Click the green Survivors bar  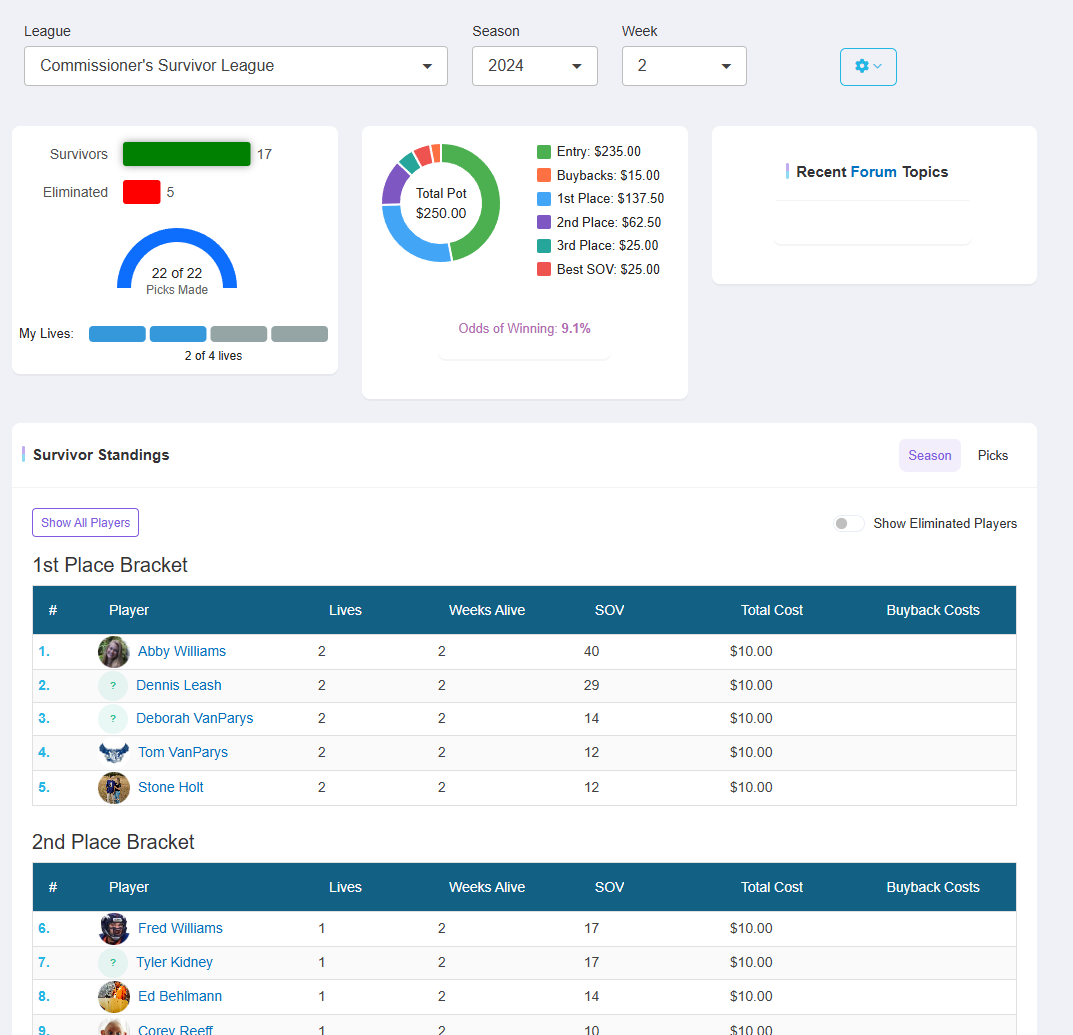pyautogui.click(x=186, y=154)
